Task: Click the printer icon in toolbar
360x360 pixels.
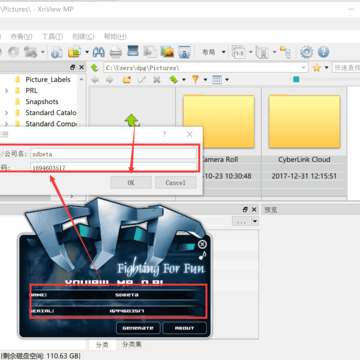Action: [x=116, y=52]
